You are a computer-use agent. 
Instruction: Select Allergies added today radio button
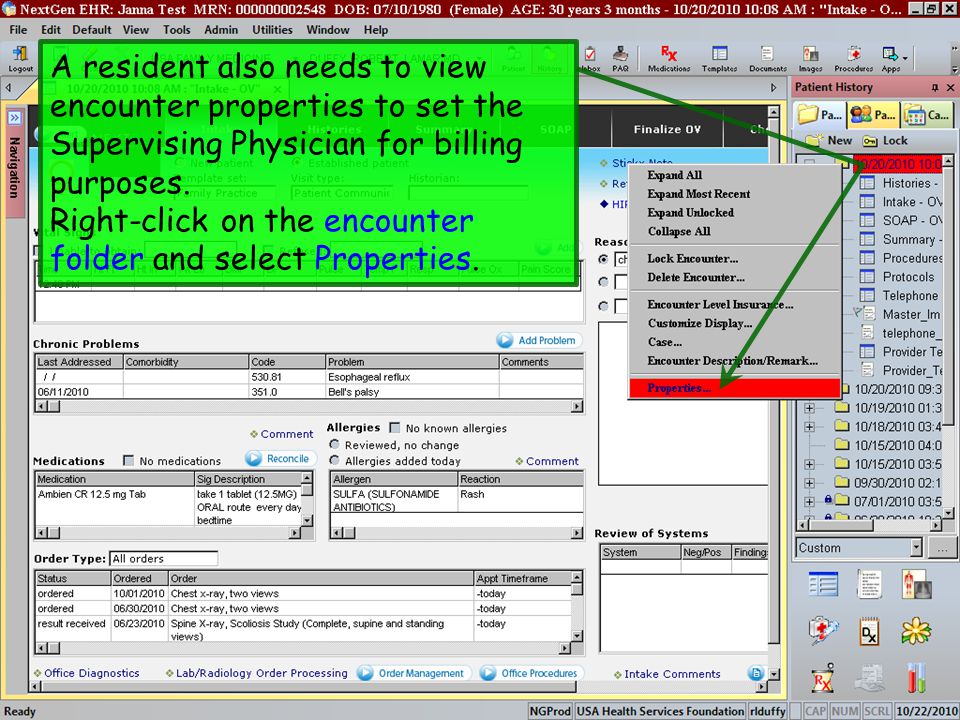[334, 460]
